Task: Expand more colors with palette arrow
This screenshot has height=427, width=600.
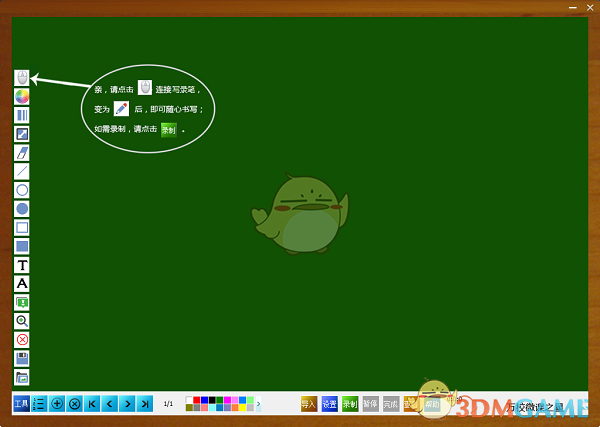Action: 258,404
